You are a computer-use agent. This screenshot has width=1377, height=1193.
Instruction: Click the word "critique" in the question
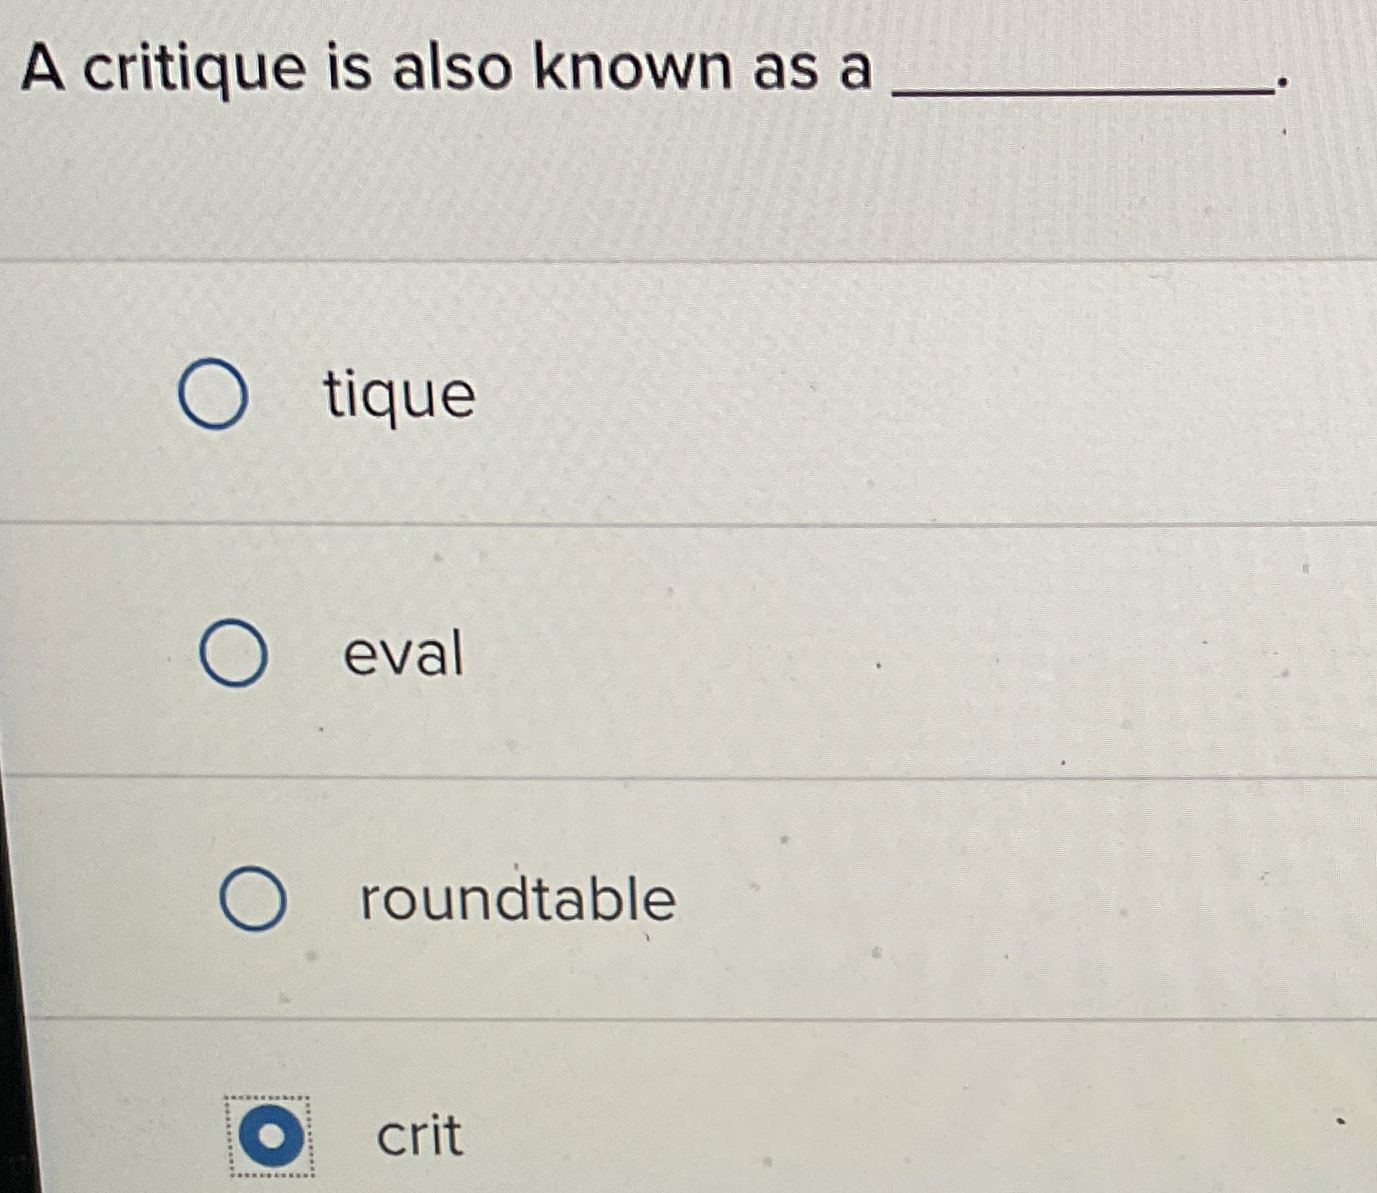[185, 68]
